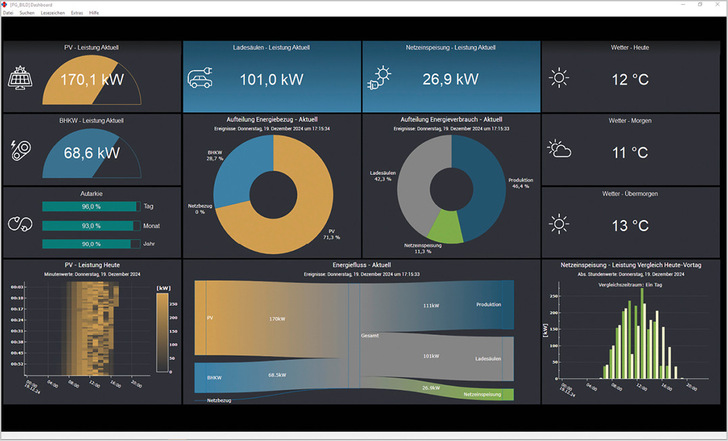Viewport: 728px width, 441px height.
Task: Click the sun icon for Wetter Heute
Action: 560,78
